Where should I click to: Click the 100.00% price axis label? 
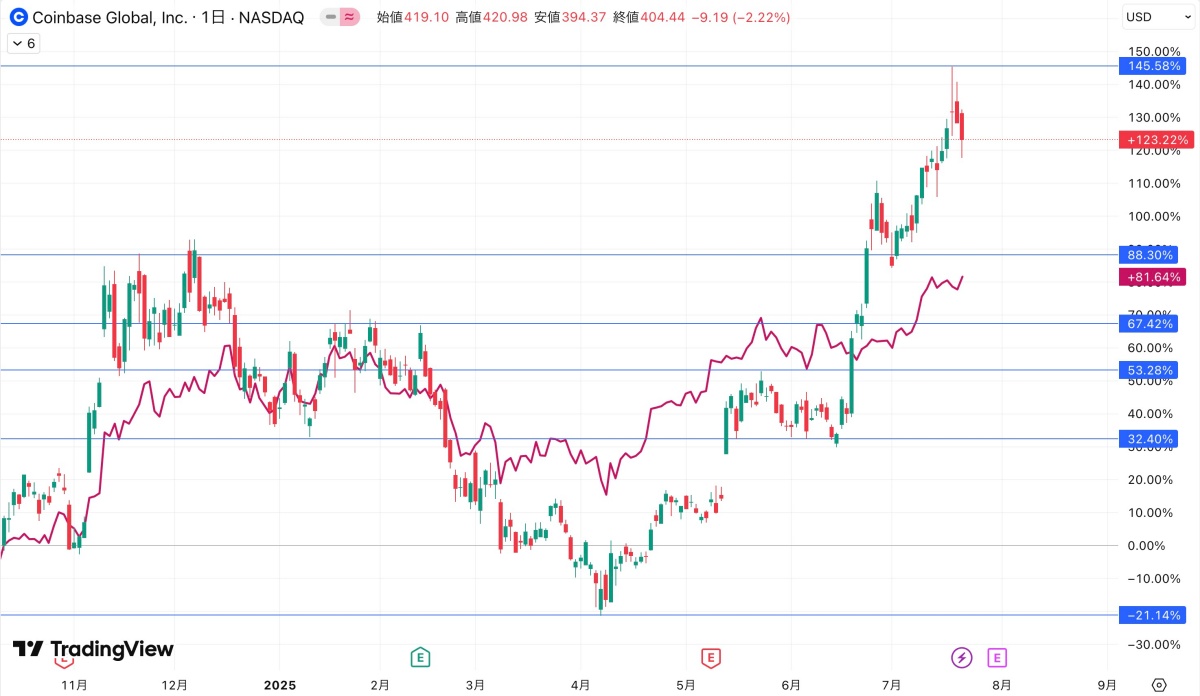(1152, 216)
